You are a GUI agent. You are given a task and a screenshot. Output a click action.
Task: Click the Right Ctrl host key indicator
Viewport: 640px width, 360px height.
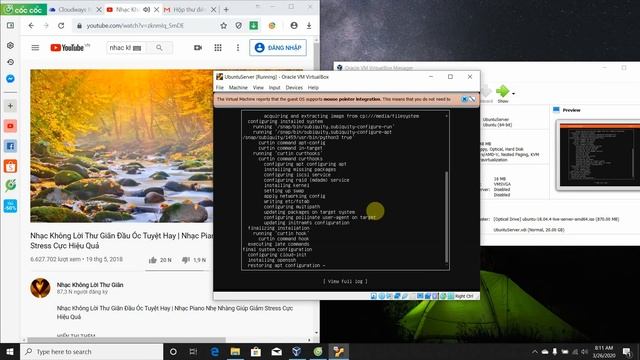(464, 296)
